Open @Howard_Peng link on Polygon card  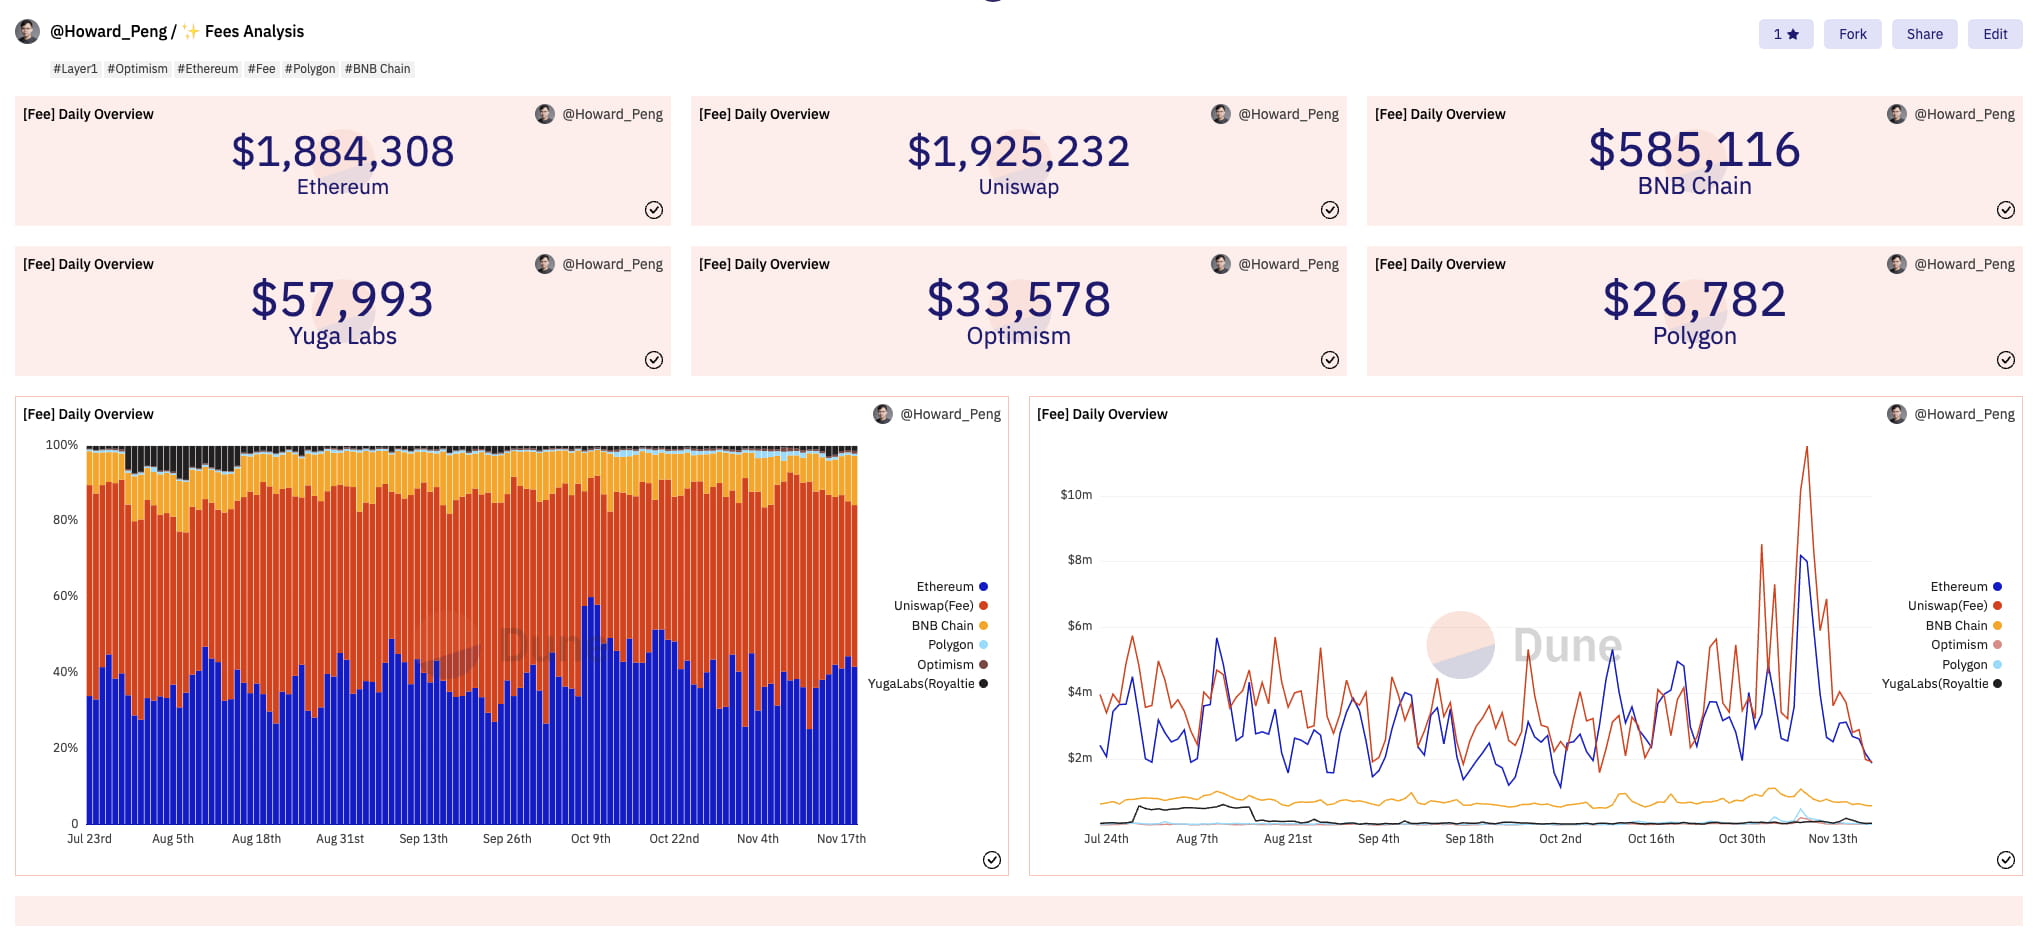click(x=1963, y=264)
